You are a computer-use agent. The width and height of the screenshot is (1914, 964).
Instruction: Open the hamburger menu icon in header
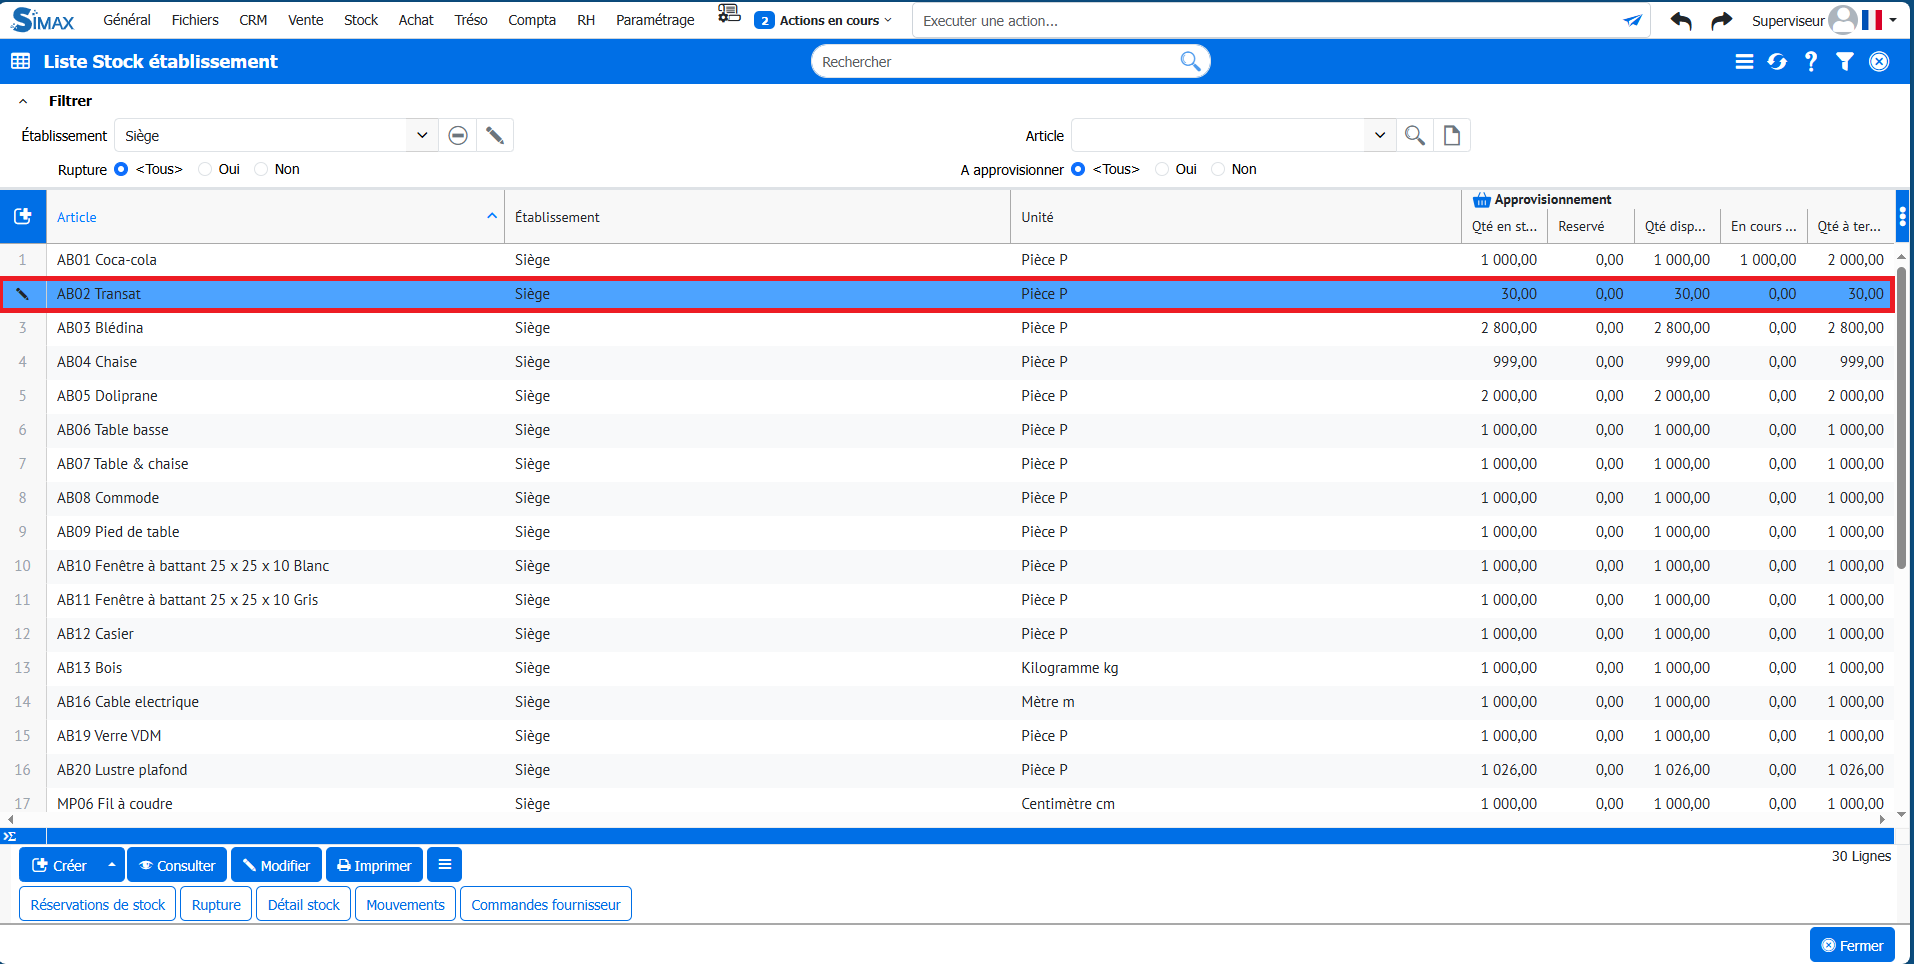1744,62
